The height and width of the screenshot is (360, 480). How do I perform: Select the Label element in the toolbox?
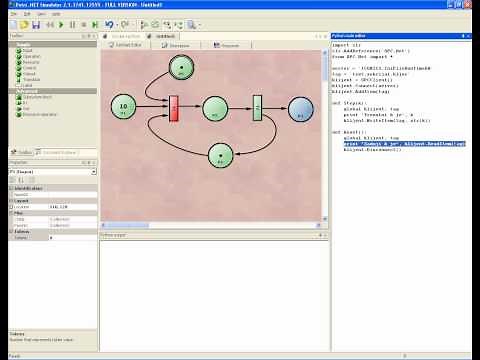pos(24,85)
